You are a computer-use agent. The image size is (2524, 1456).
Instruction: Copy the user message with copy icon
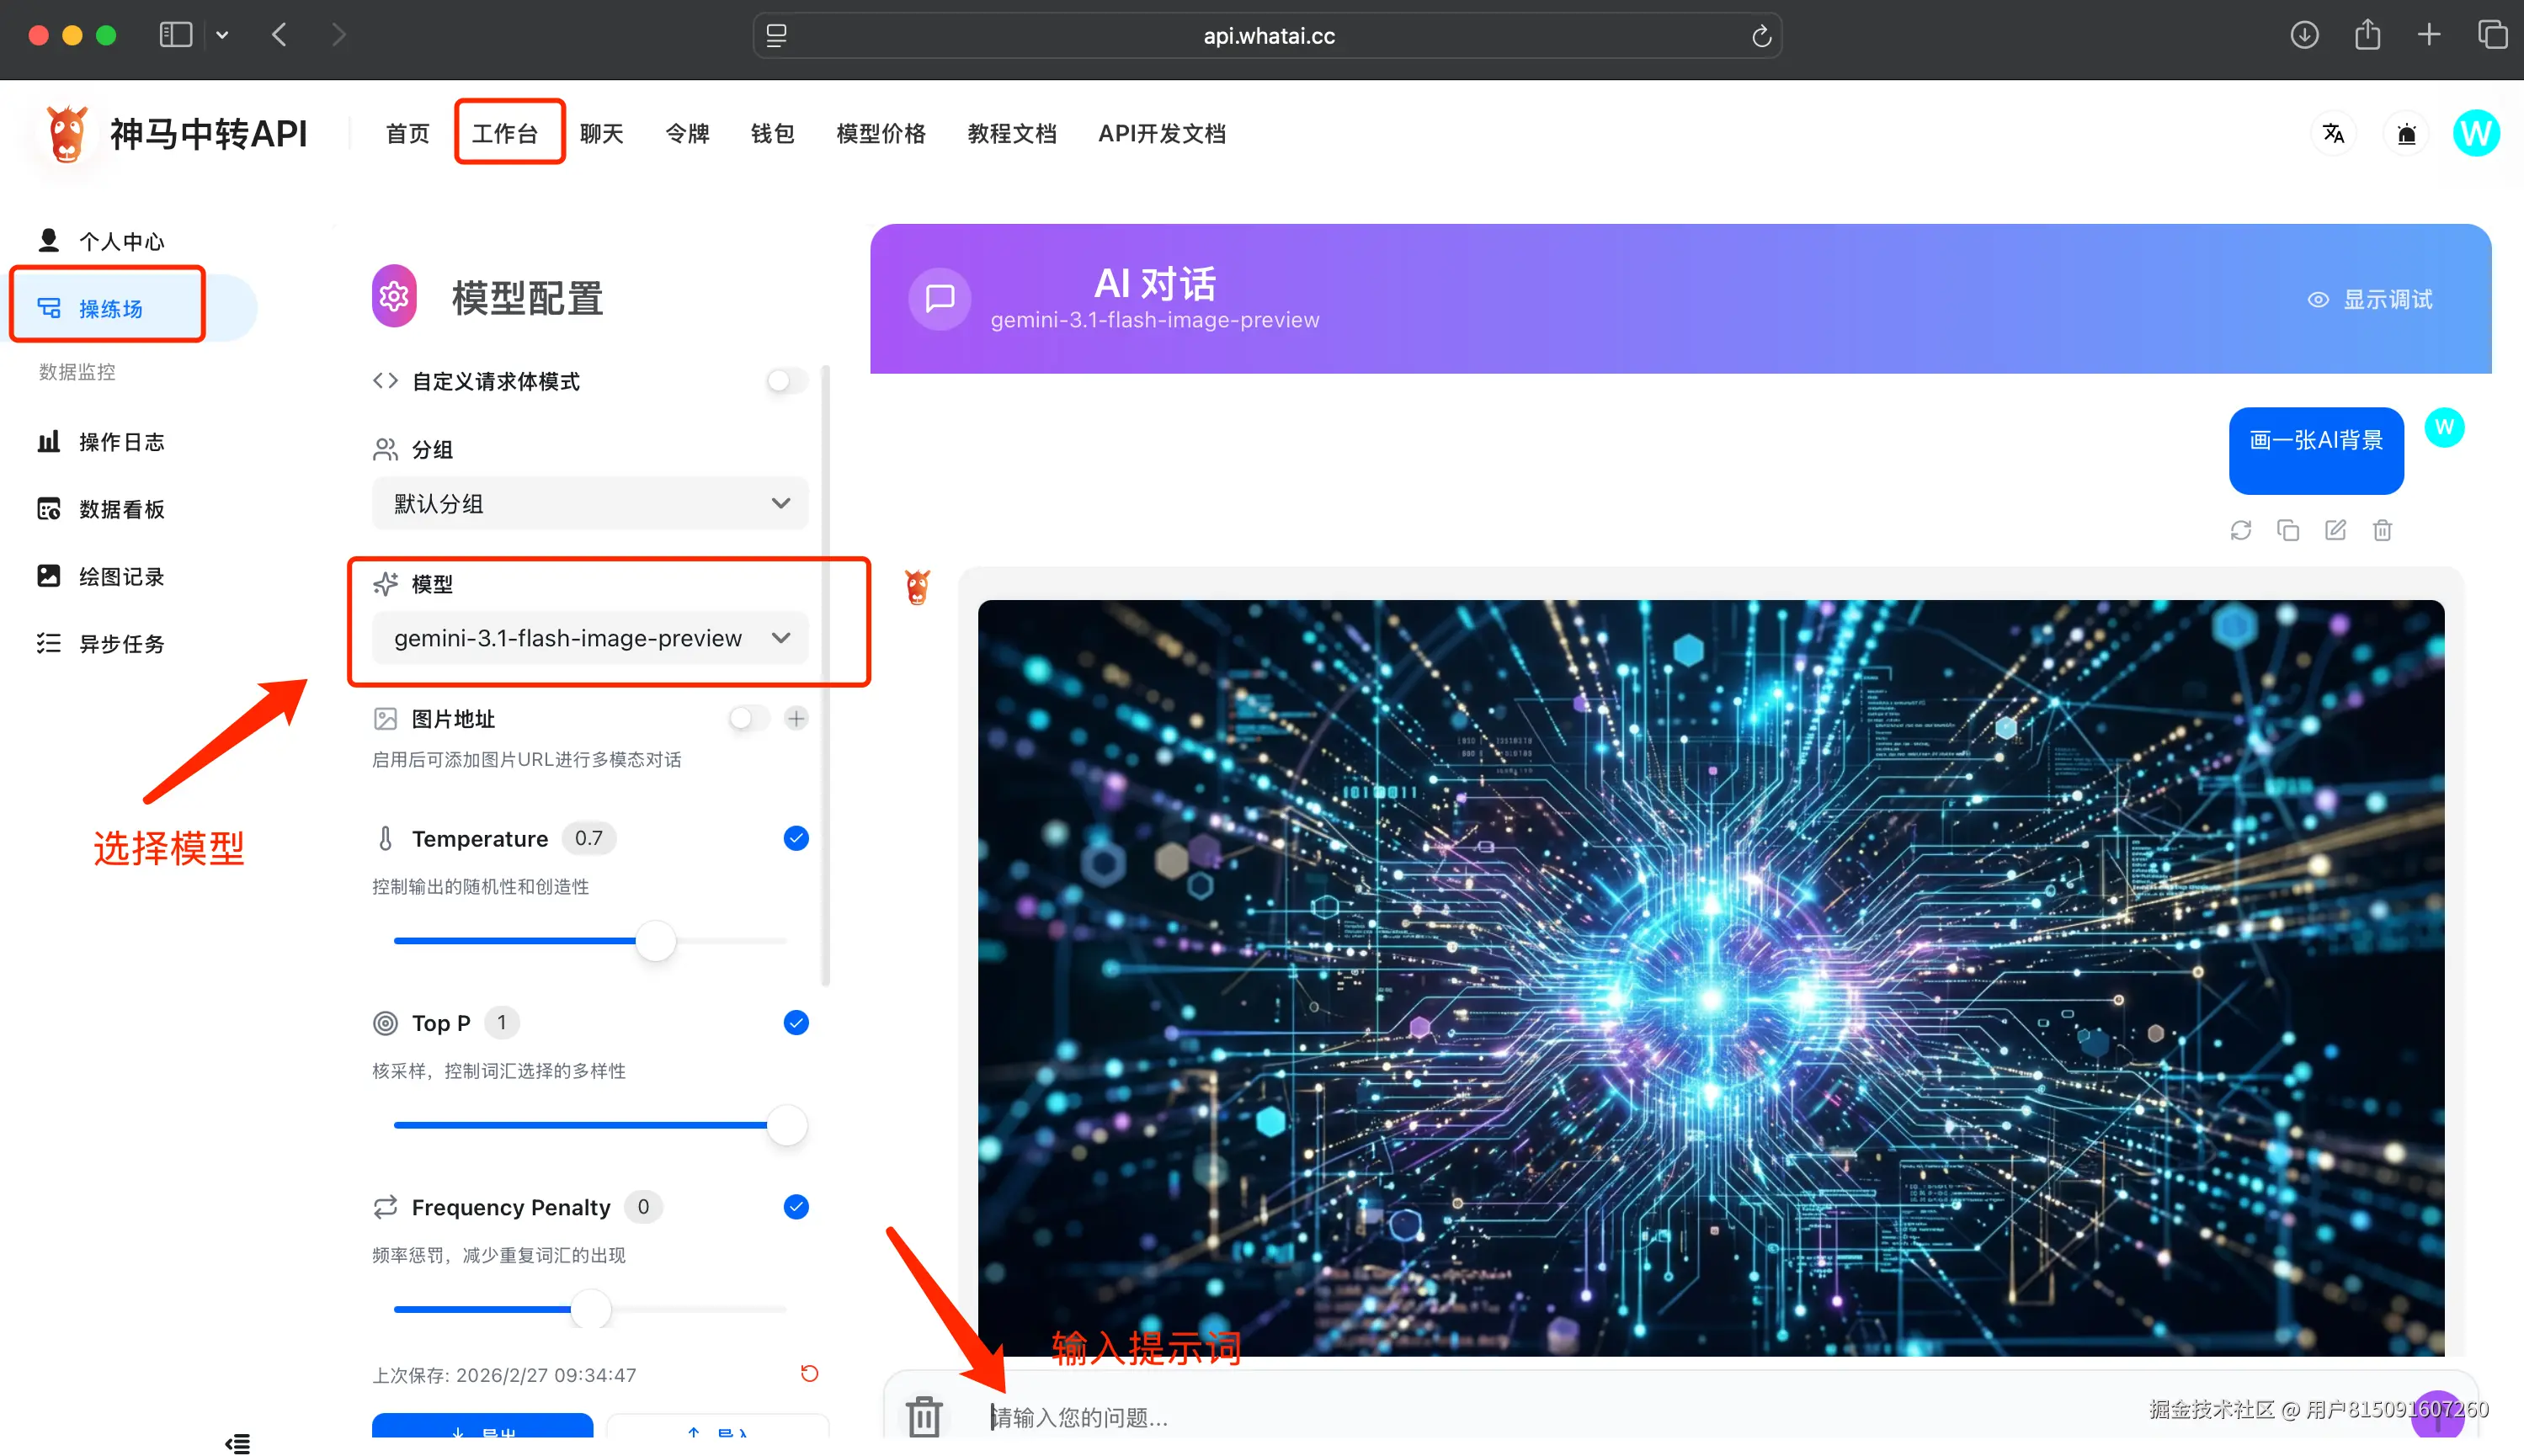2287,530
